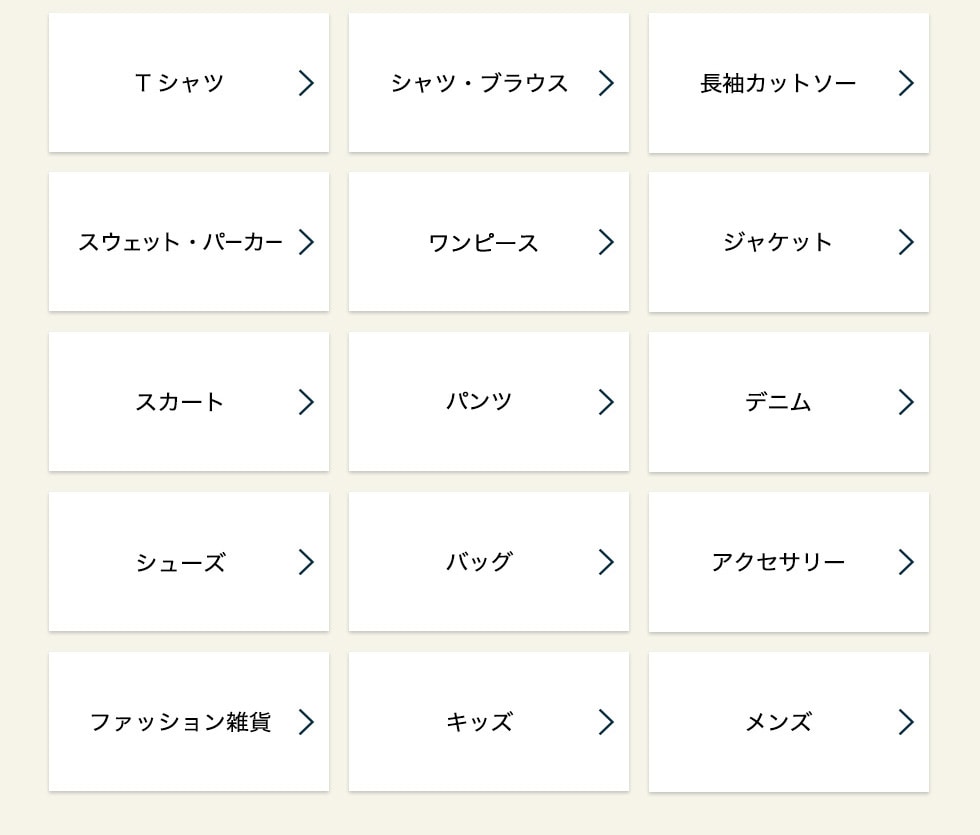
Task: Select the ワンピース category text
Action: point(483,243)
